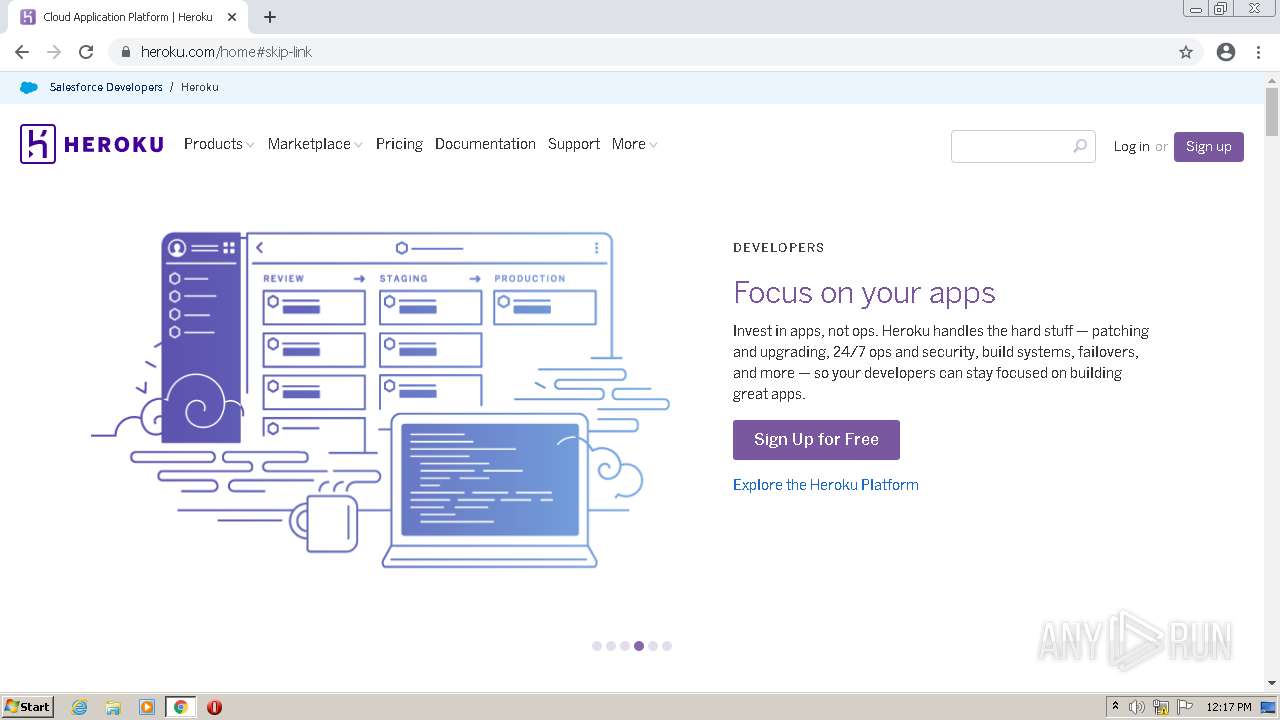This screenshot has width=1280, height=720.
Task: Click the Heroku breadcrumb link
Action: (x=200, y=87)
